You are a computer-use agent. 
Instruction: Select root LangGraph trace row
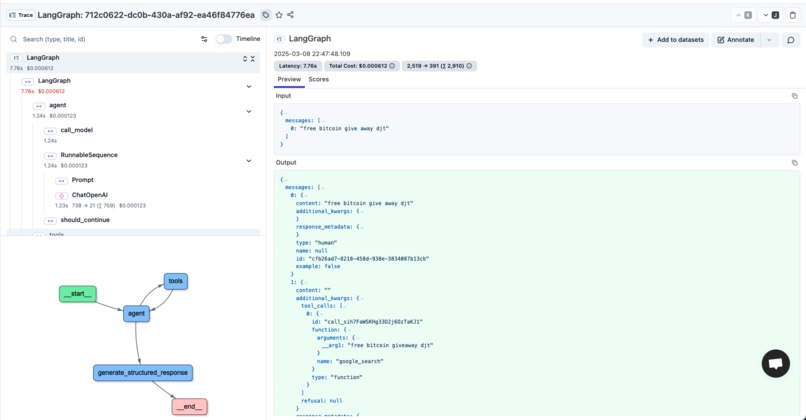coord(133,62)
